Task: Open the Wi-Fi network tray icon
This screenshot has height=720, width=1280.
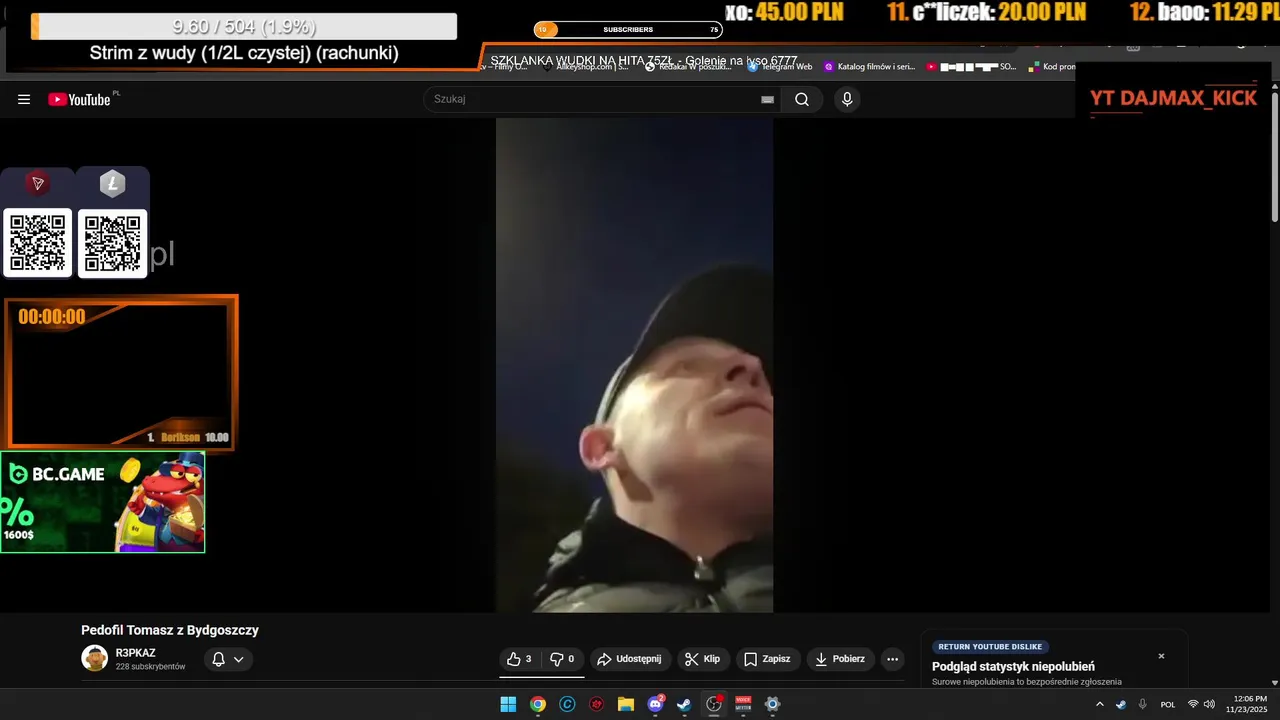Action: pos(1193,704)
